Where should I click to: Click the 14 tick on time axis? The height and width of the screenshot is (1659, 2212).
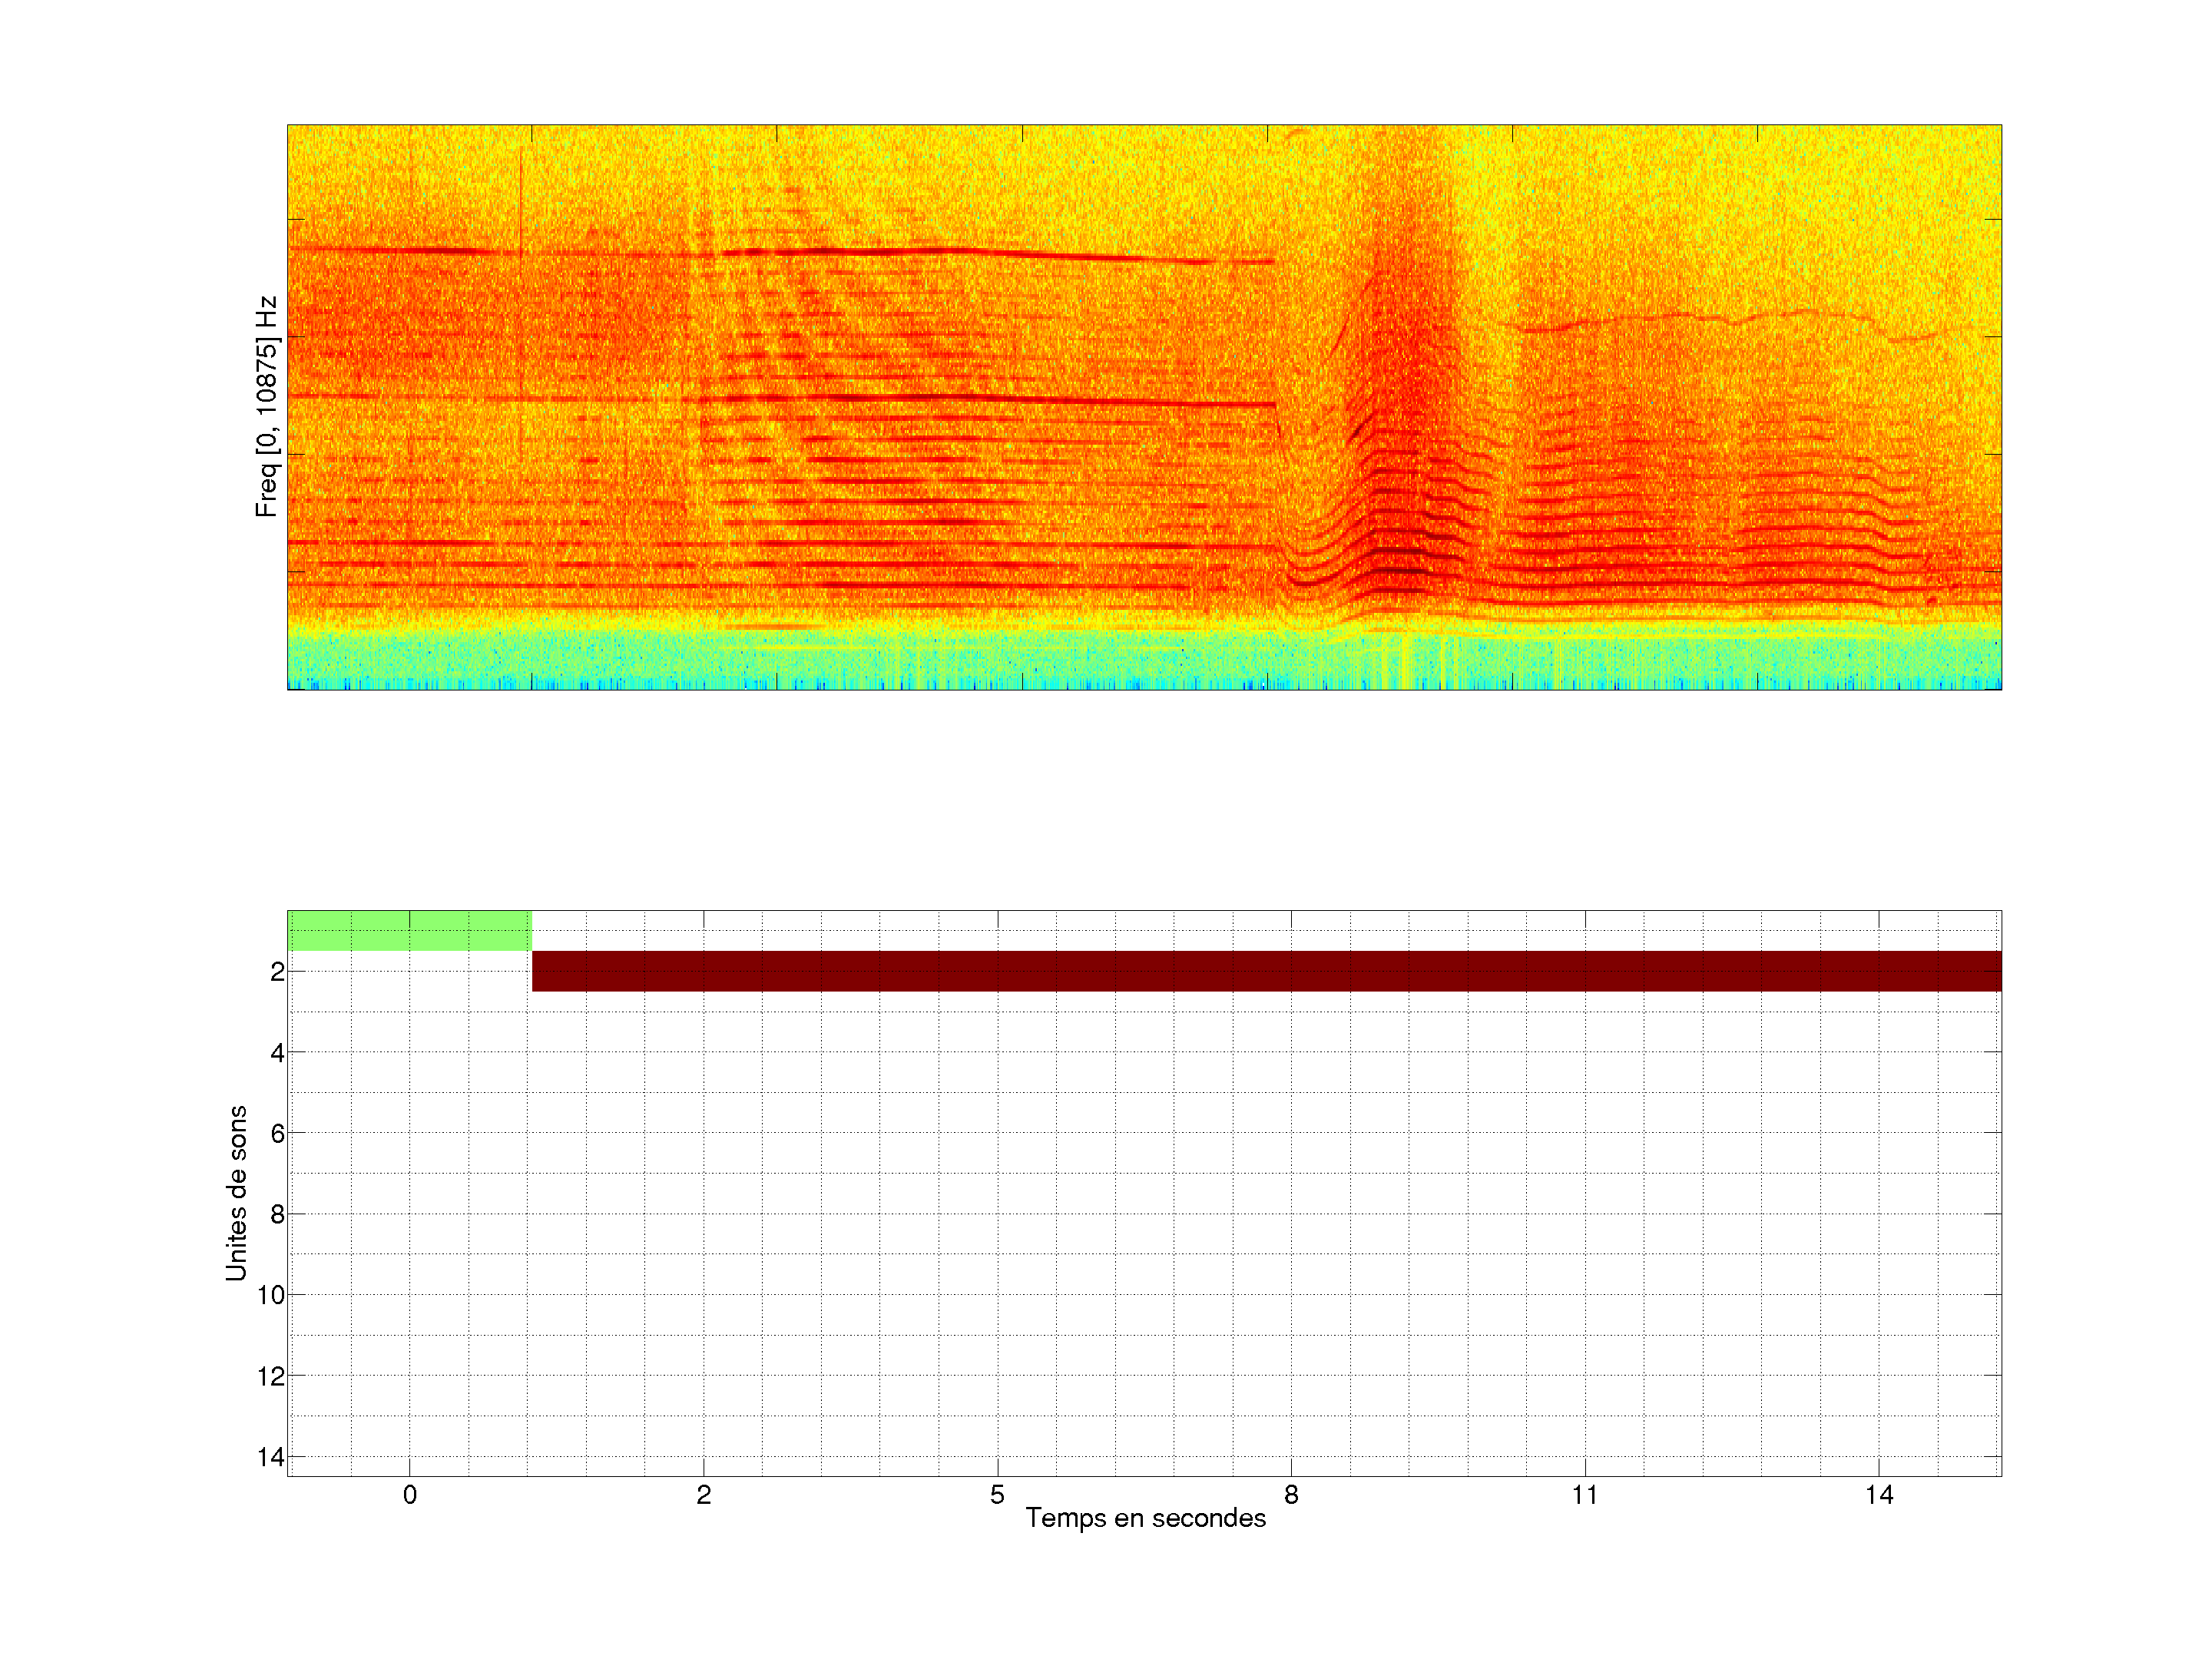click(x=1879, y=1495)
